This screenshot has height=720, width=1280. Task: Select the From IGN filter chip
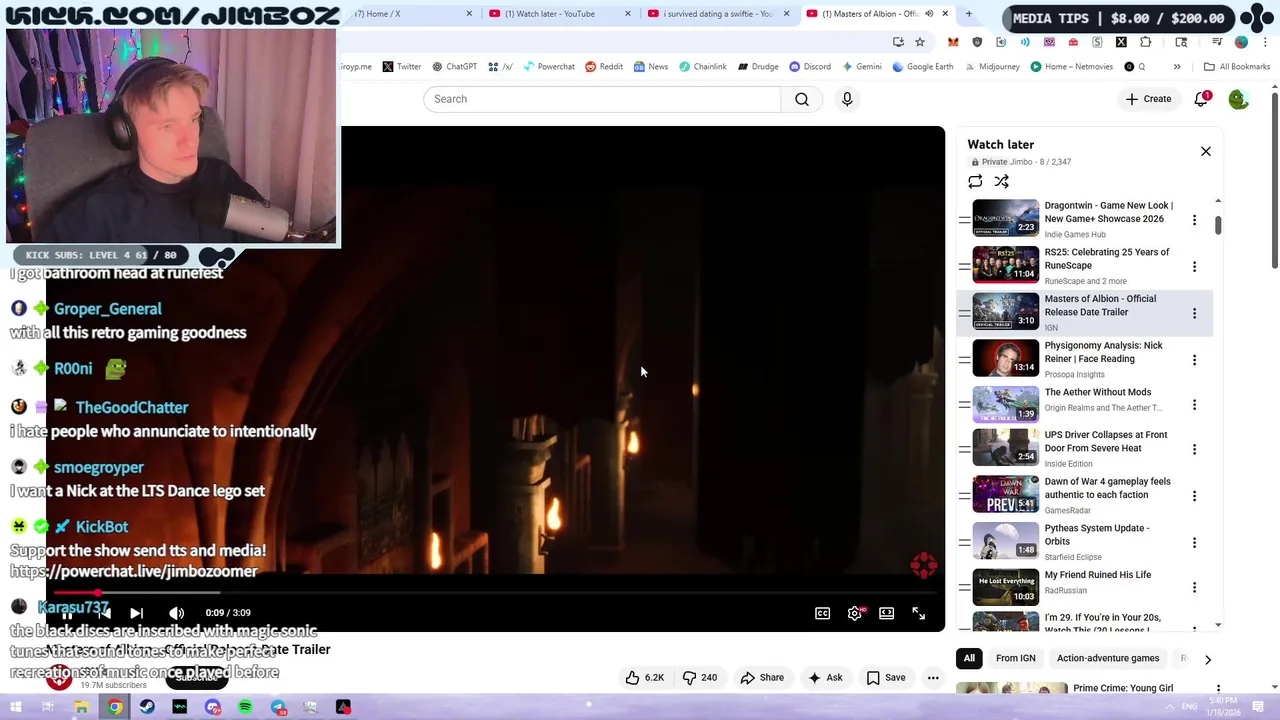1015,658
